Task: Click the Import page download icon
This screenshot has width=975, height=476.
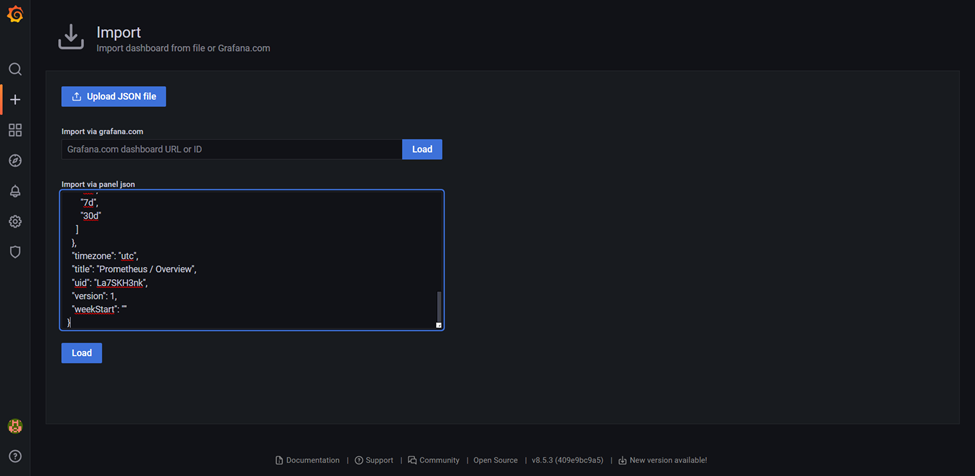Action: click(71, 37)
